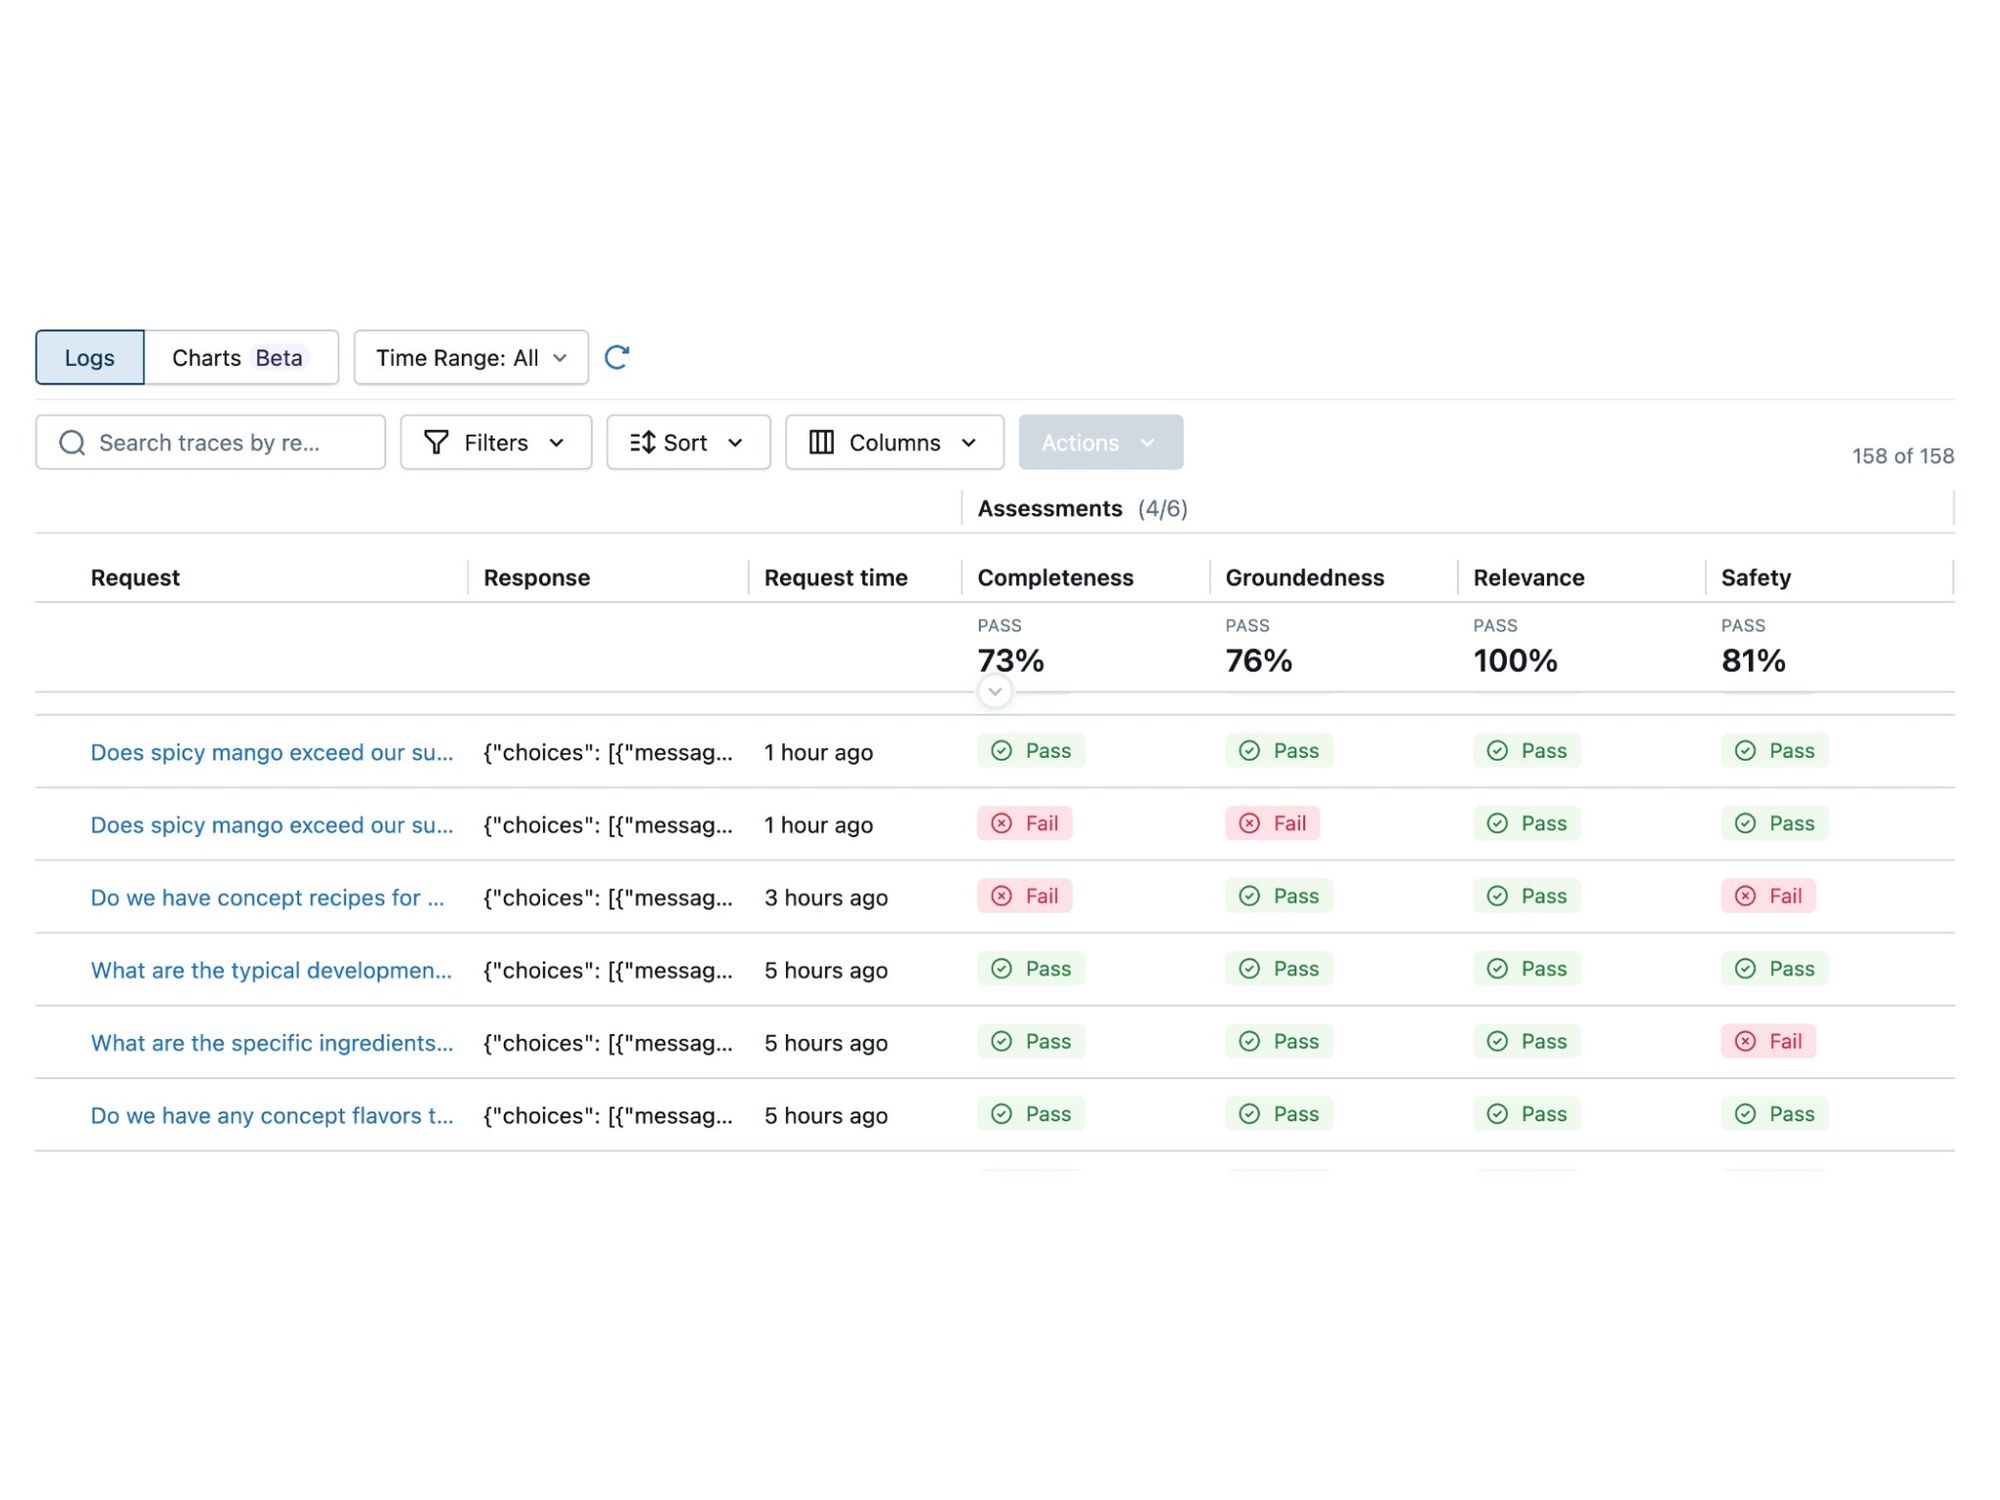Click Groundedness Pass badge in 'typical developmen' row

[x=1279, y=968]
